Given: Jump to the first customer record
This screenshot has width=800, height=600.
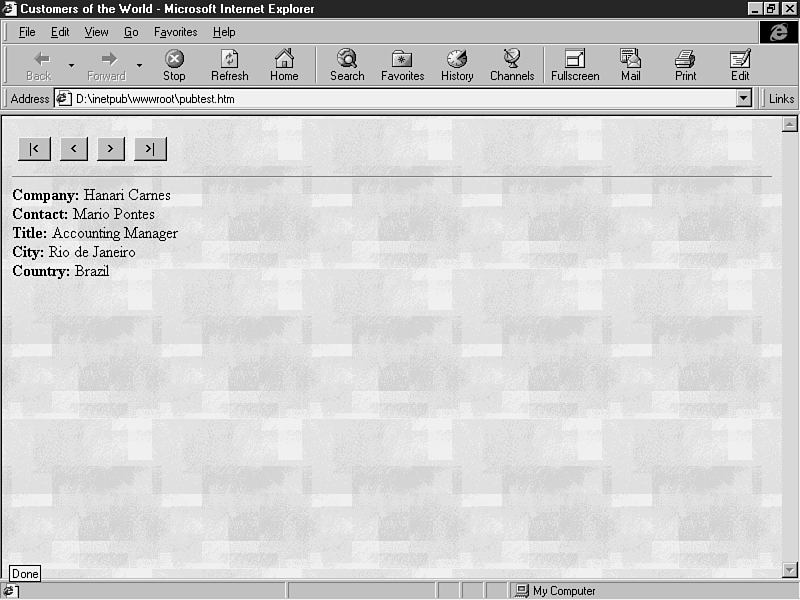Looking at the screenshot, I should pyautogui.click(x=34, y=149).
